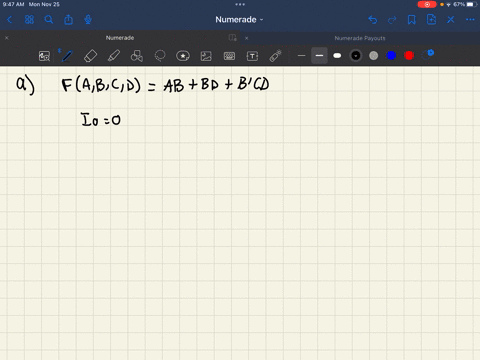Image resolution: width=480 pixels, height=360 pixels.
Task: Open the thumbnail grid view
Action: click(29, 20)
